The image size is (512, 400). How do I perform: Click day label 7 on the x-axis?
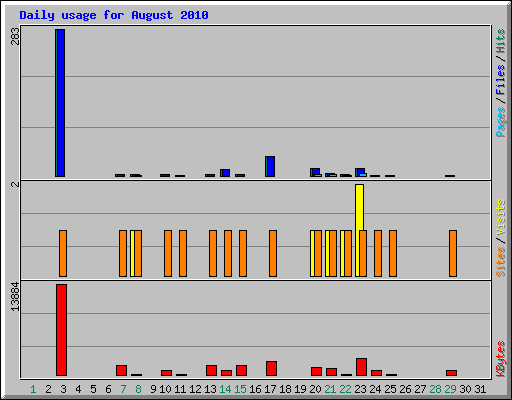pyautogui.click(x=123, y=389)
